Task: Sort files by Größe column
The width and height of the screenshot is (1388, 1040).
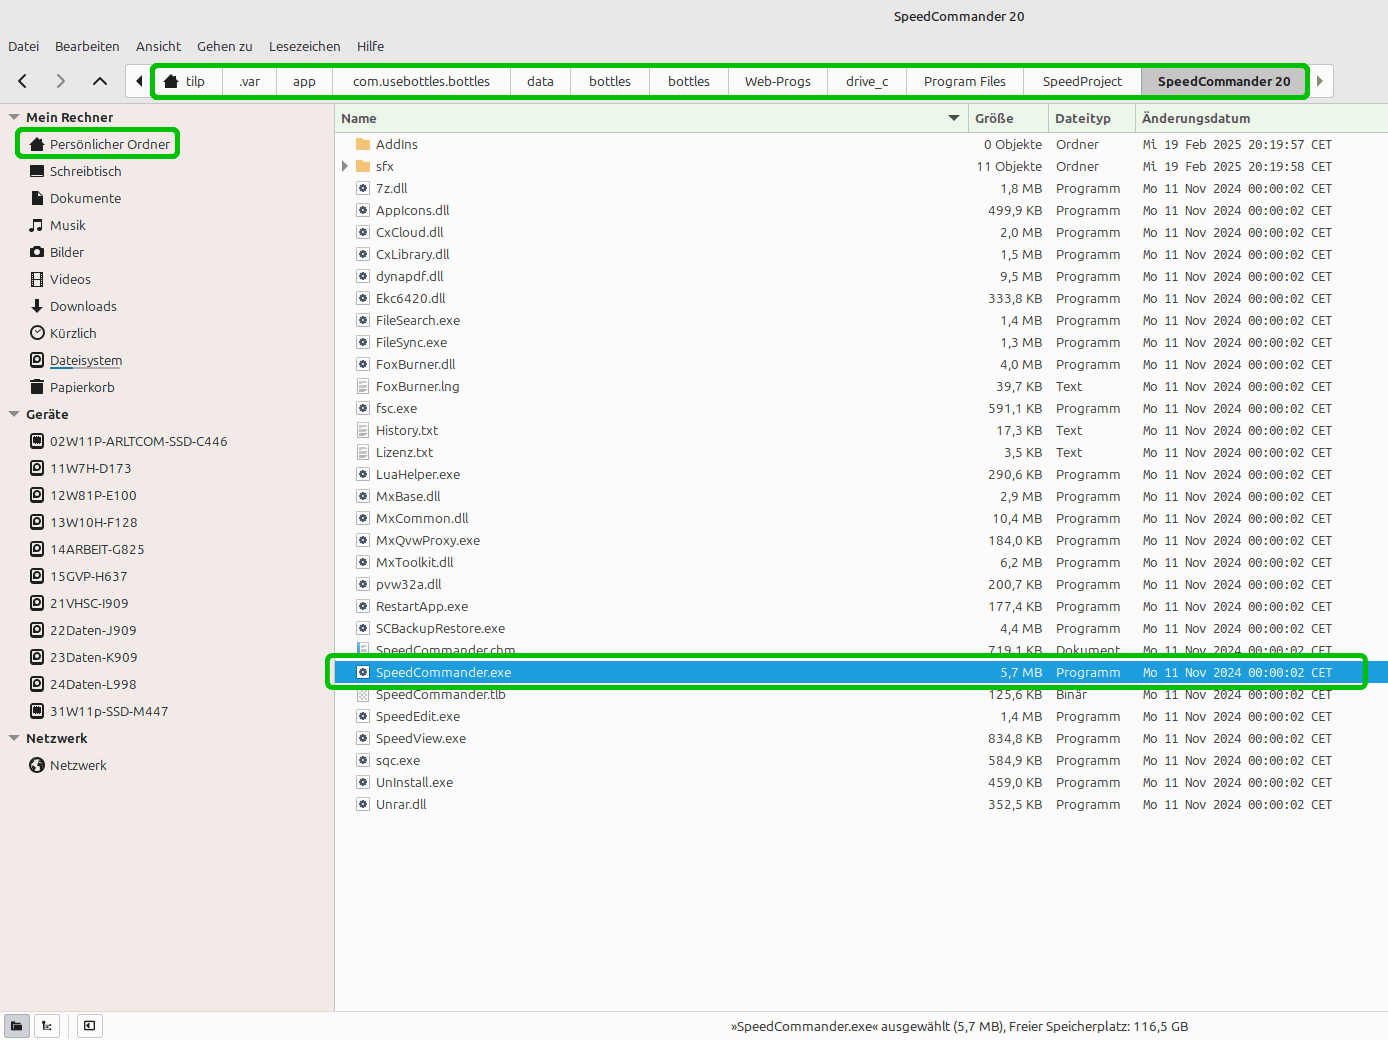Action: pos(994,118)
